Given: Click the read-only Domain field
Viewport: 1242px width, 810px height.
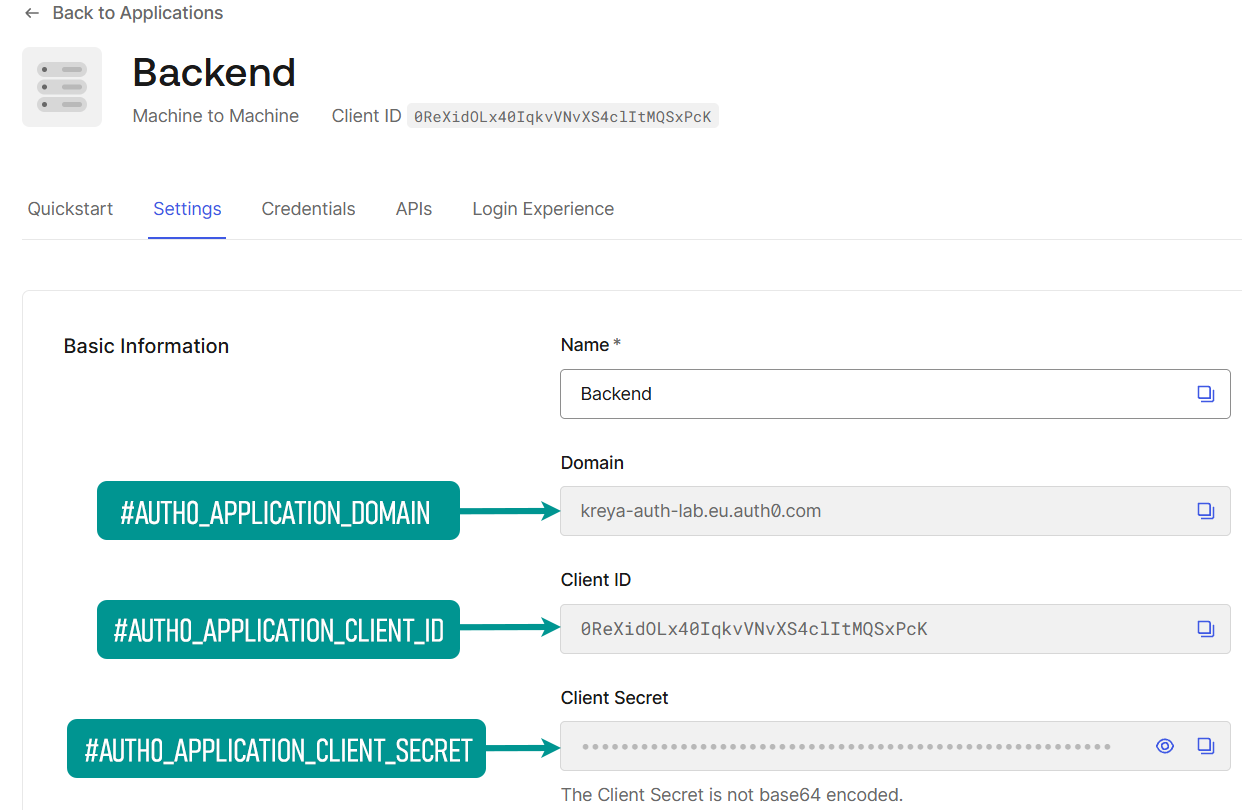Looking at the screenshot, I should point(860,511).
